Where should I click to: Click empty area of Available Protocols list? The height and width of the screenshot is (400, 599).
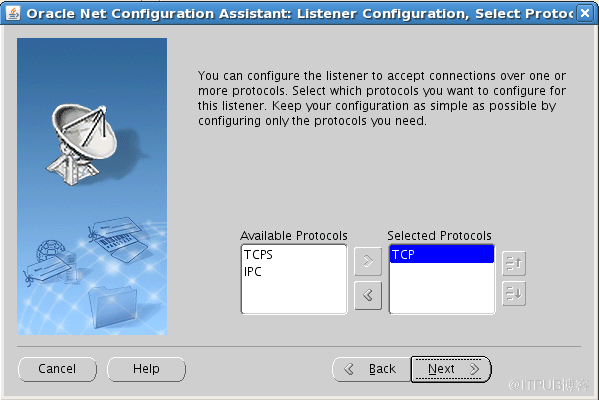point(294,296)
